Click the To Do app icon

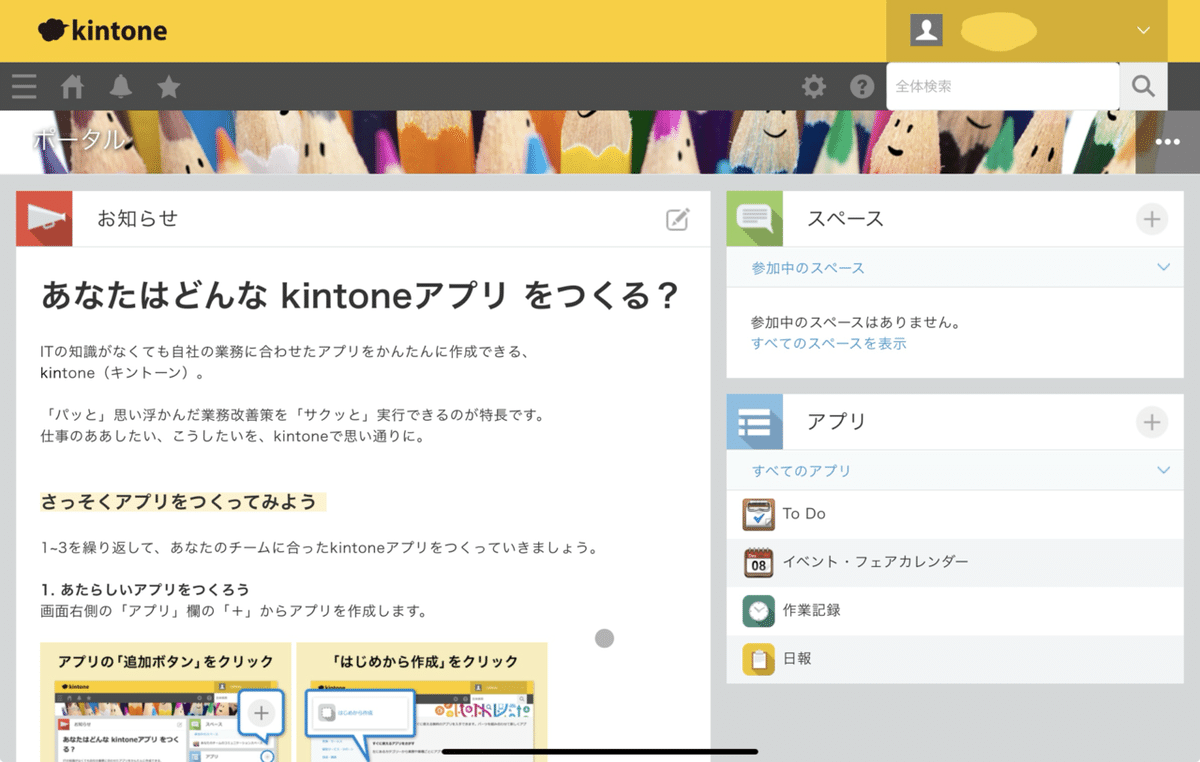point(759,514)
